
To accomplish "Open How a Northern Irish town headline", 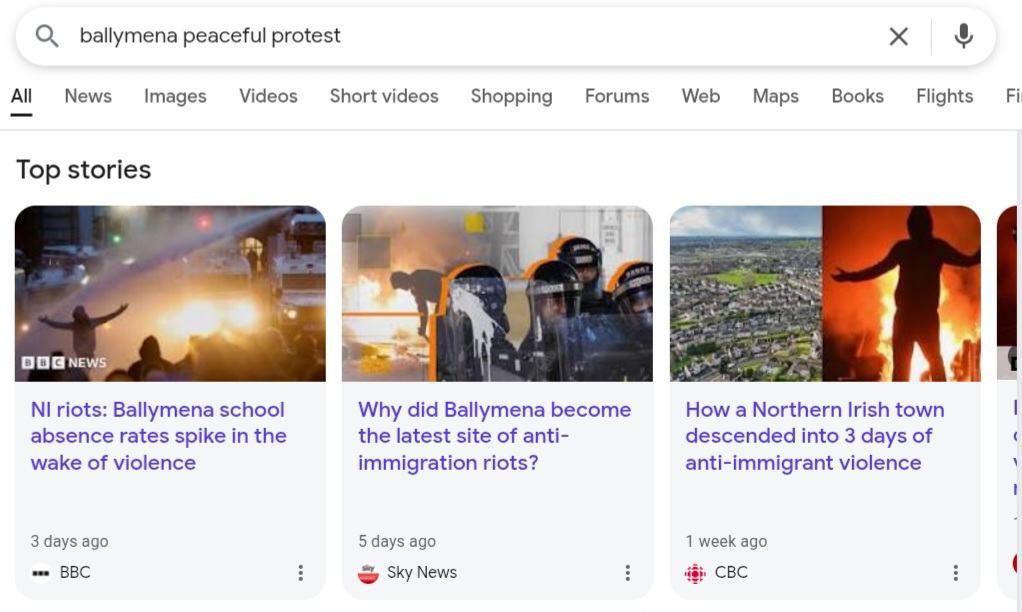I will 815,436.
